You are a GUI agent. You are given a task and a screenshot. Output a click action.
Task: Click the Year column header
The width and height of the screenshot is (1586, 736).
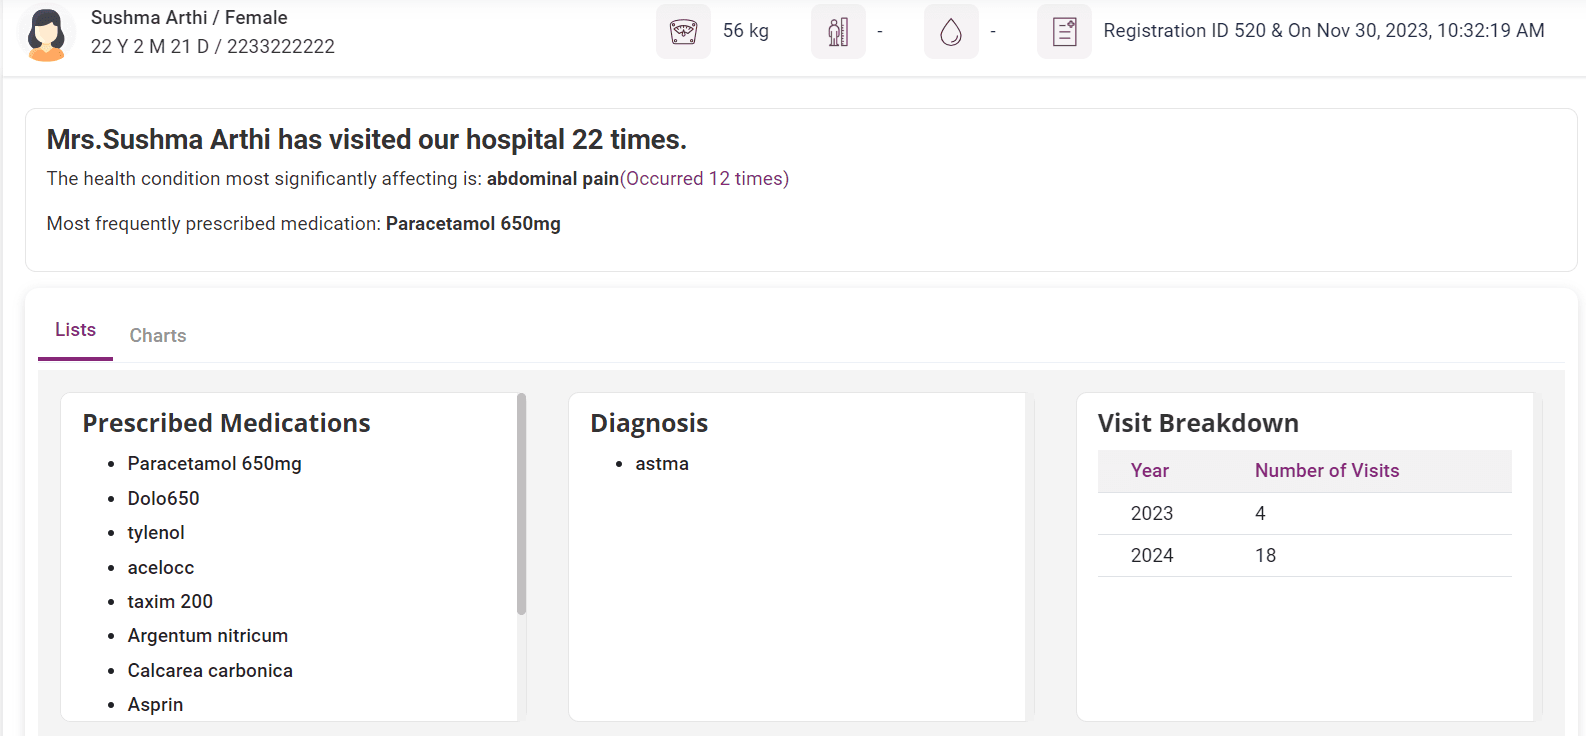[x=1149, y=471]
